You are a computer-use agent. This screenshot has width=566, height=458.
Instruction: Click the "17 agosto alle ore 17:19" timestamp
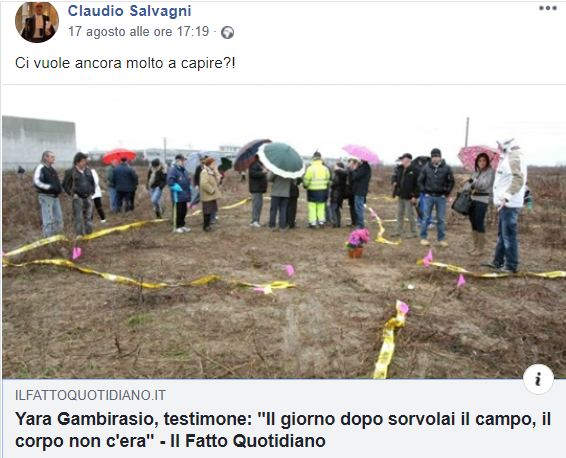point(139,32)
